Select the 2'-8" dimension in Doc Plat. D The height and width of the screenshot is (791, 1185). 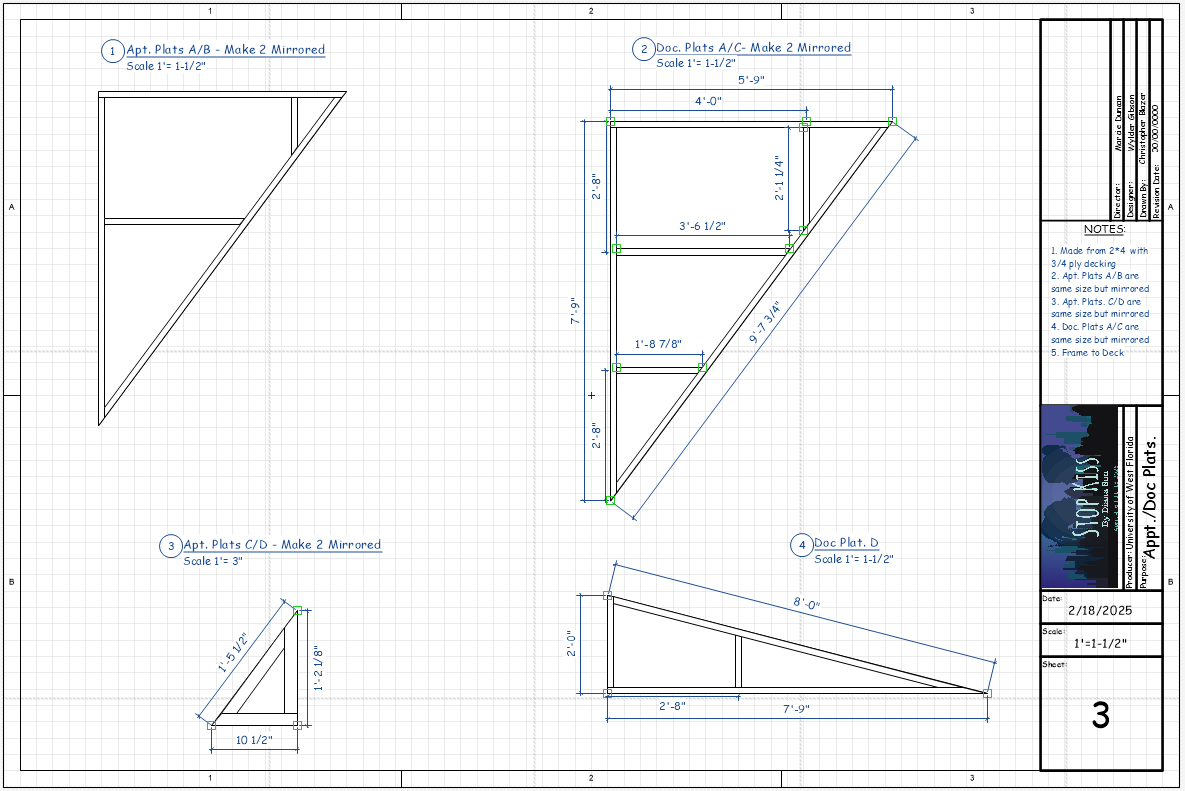pos(672,706)
